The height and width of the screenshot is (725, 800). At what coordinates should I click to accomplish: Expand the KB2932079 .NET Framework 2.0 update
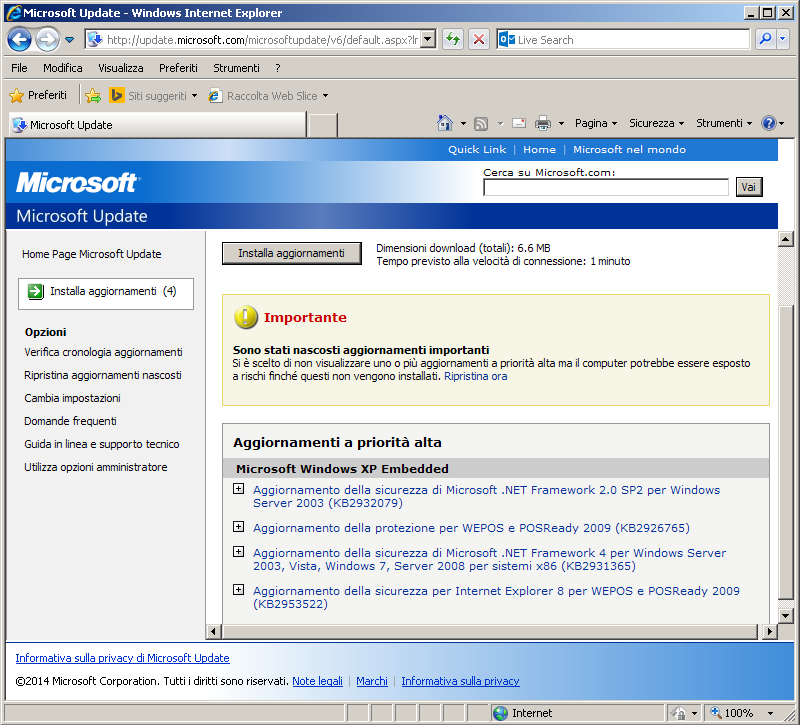pos(238,489)
